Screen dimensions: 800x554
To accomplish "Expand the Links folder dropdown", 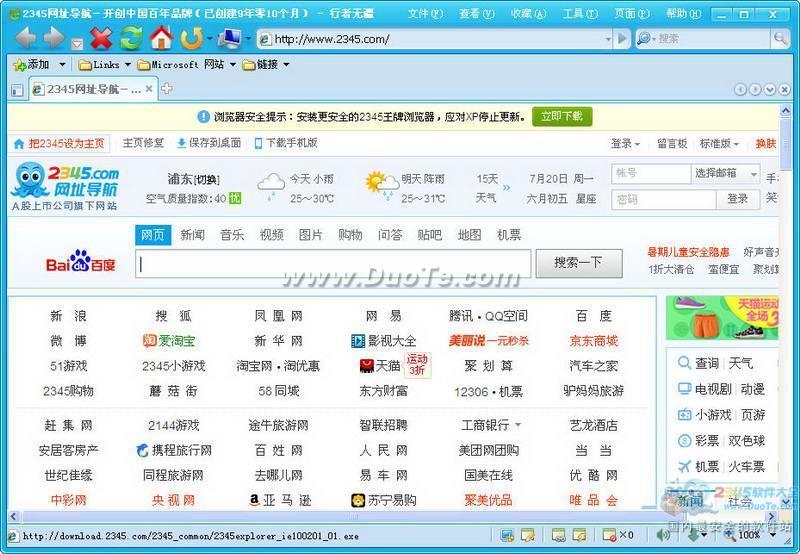I will click(128, 65).
